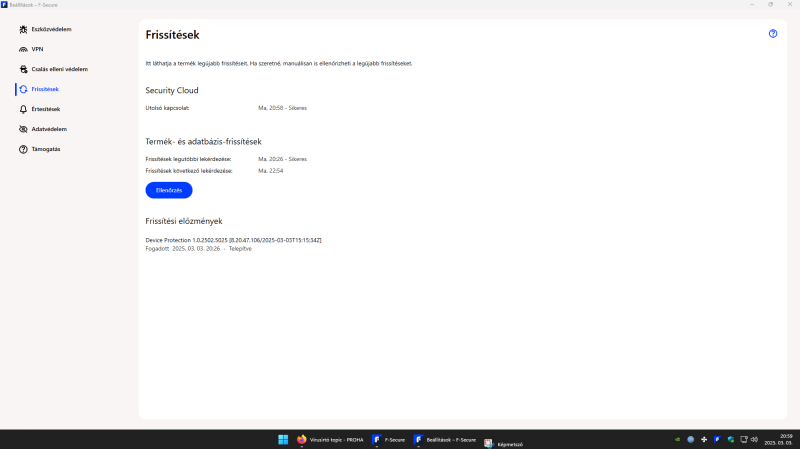
Task: Click Utolsó kapcsolat label
Action: (167, 108)
